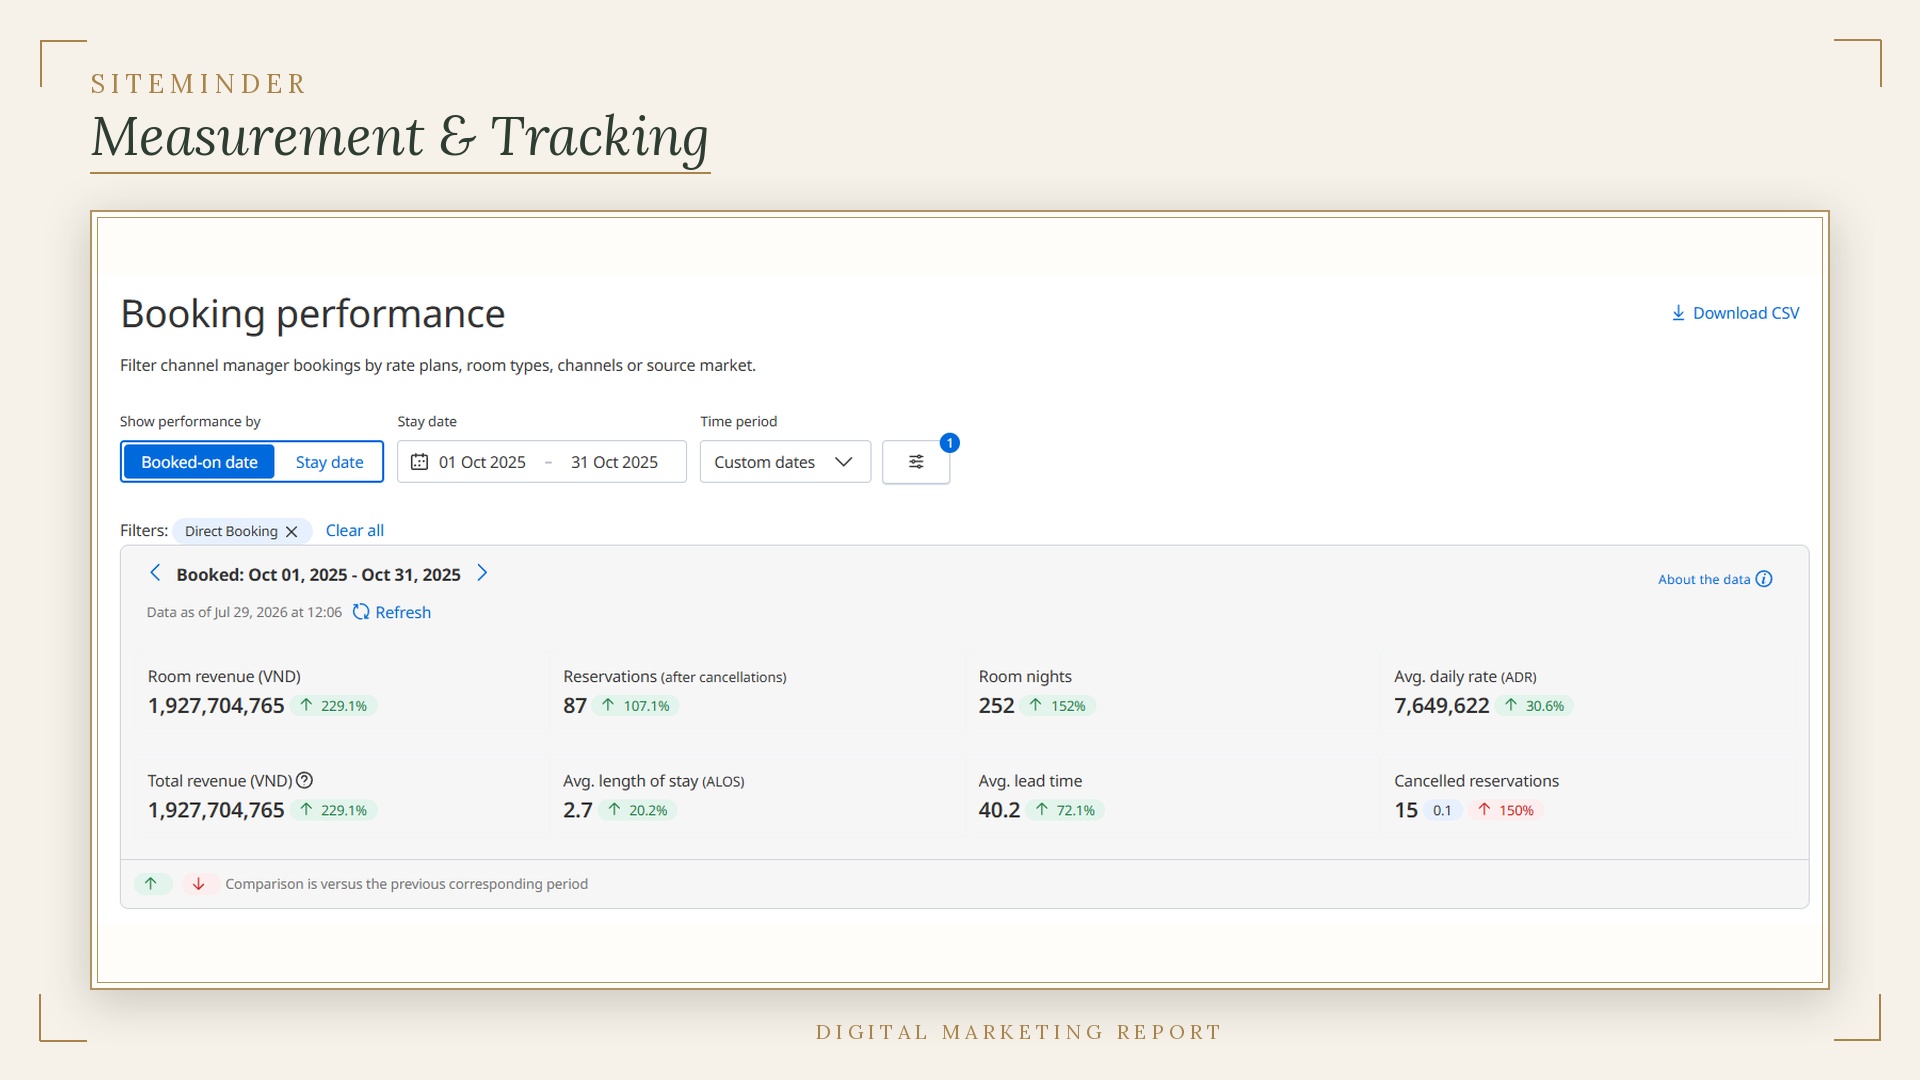Click Clear all filters link
1920x1080 pixels.
coord(354,530)
